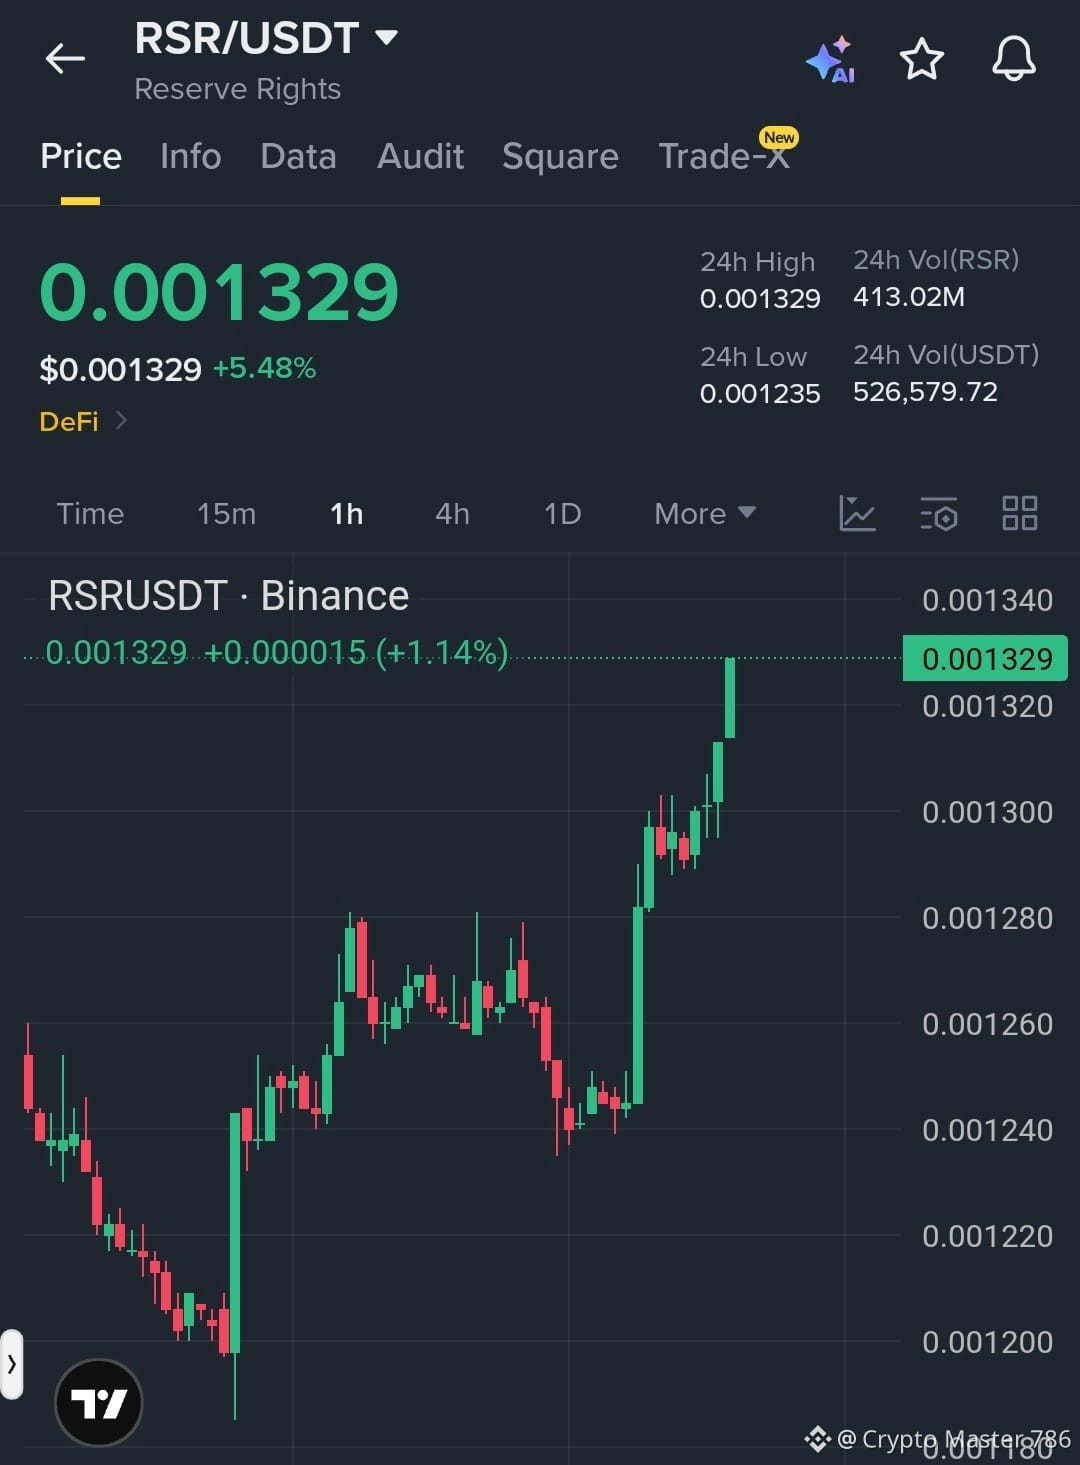Open chart indicators line-graph icon

coord(857,513)
